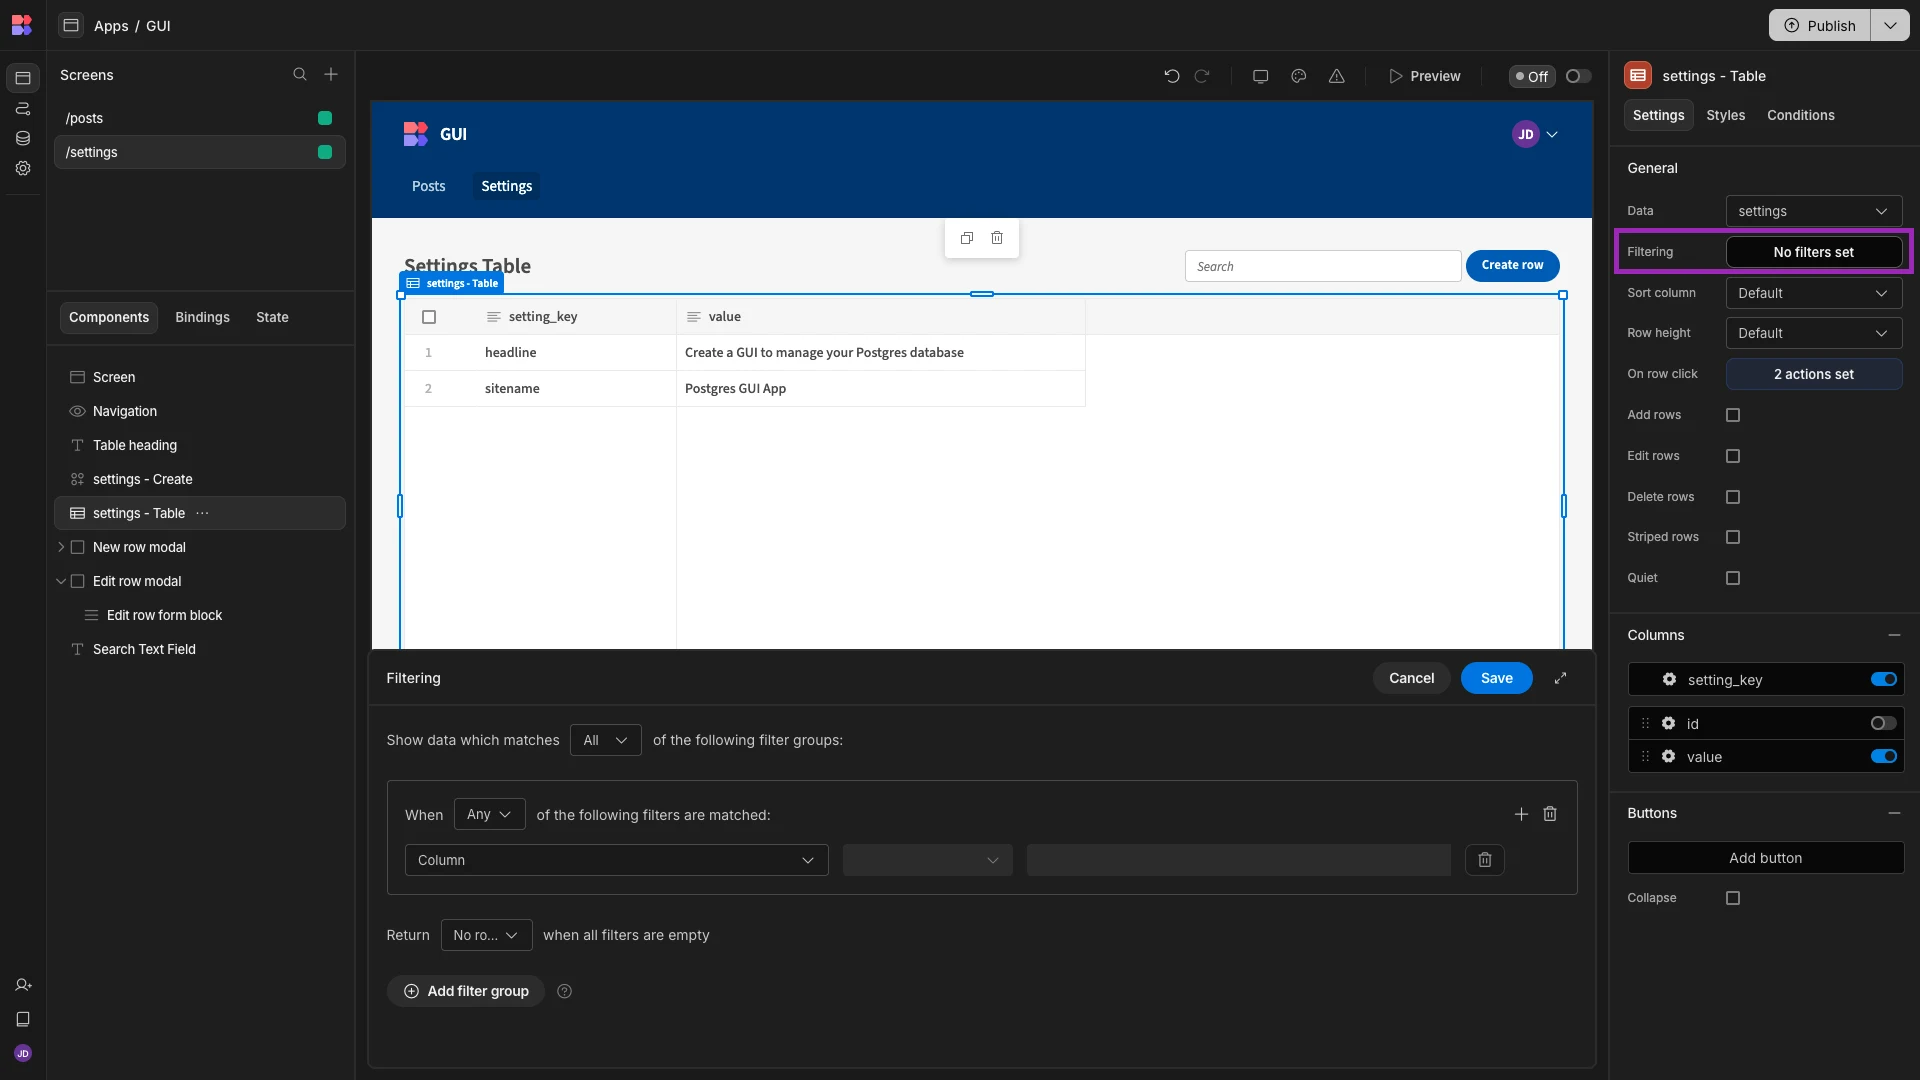Open the invite users icon

point(23,986)
